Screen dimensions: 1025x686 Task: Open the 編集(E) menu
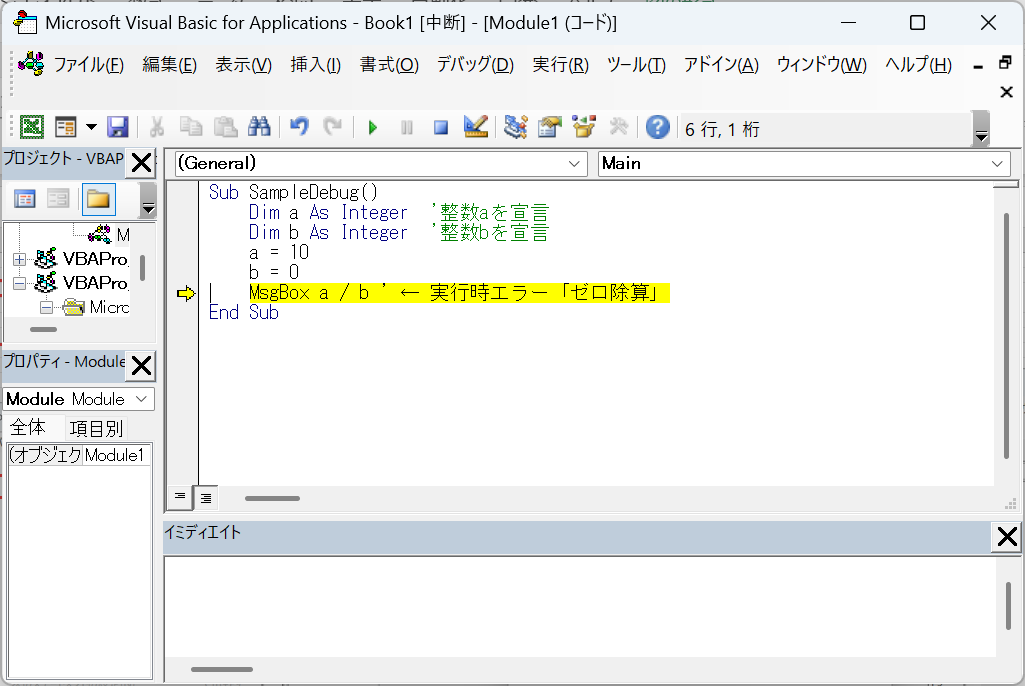[x=169, y=65]
